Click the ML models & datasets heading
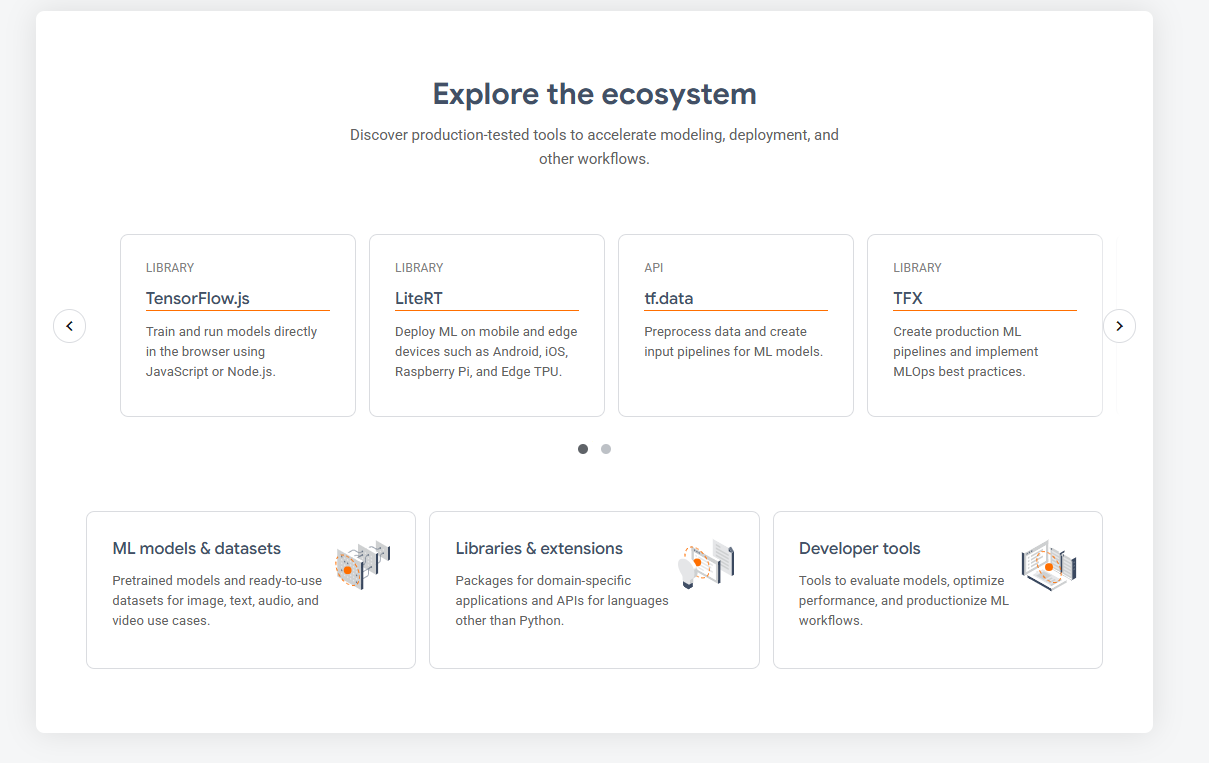Image resolution: width=1209 pixels, height=763 pixels. [x=197, y=548]
